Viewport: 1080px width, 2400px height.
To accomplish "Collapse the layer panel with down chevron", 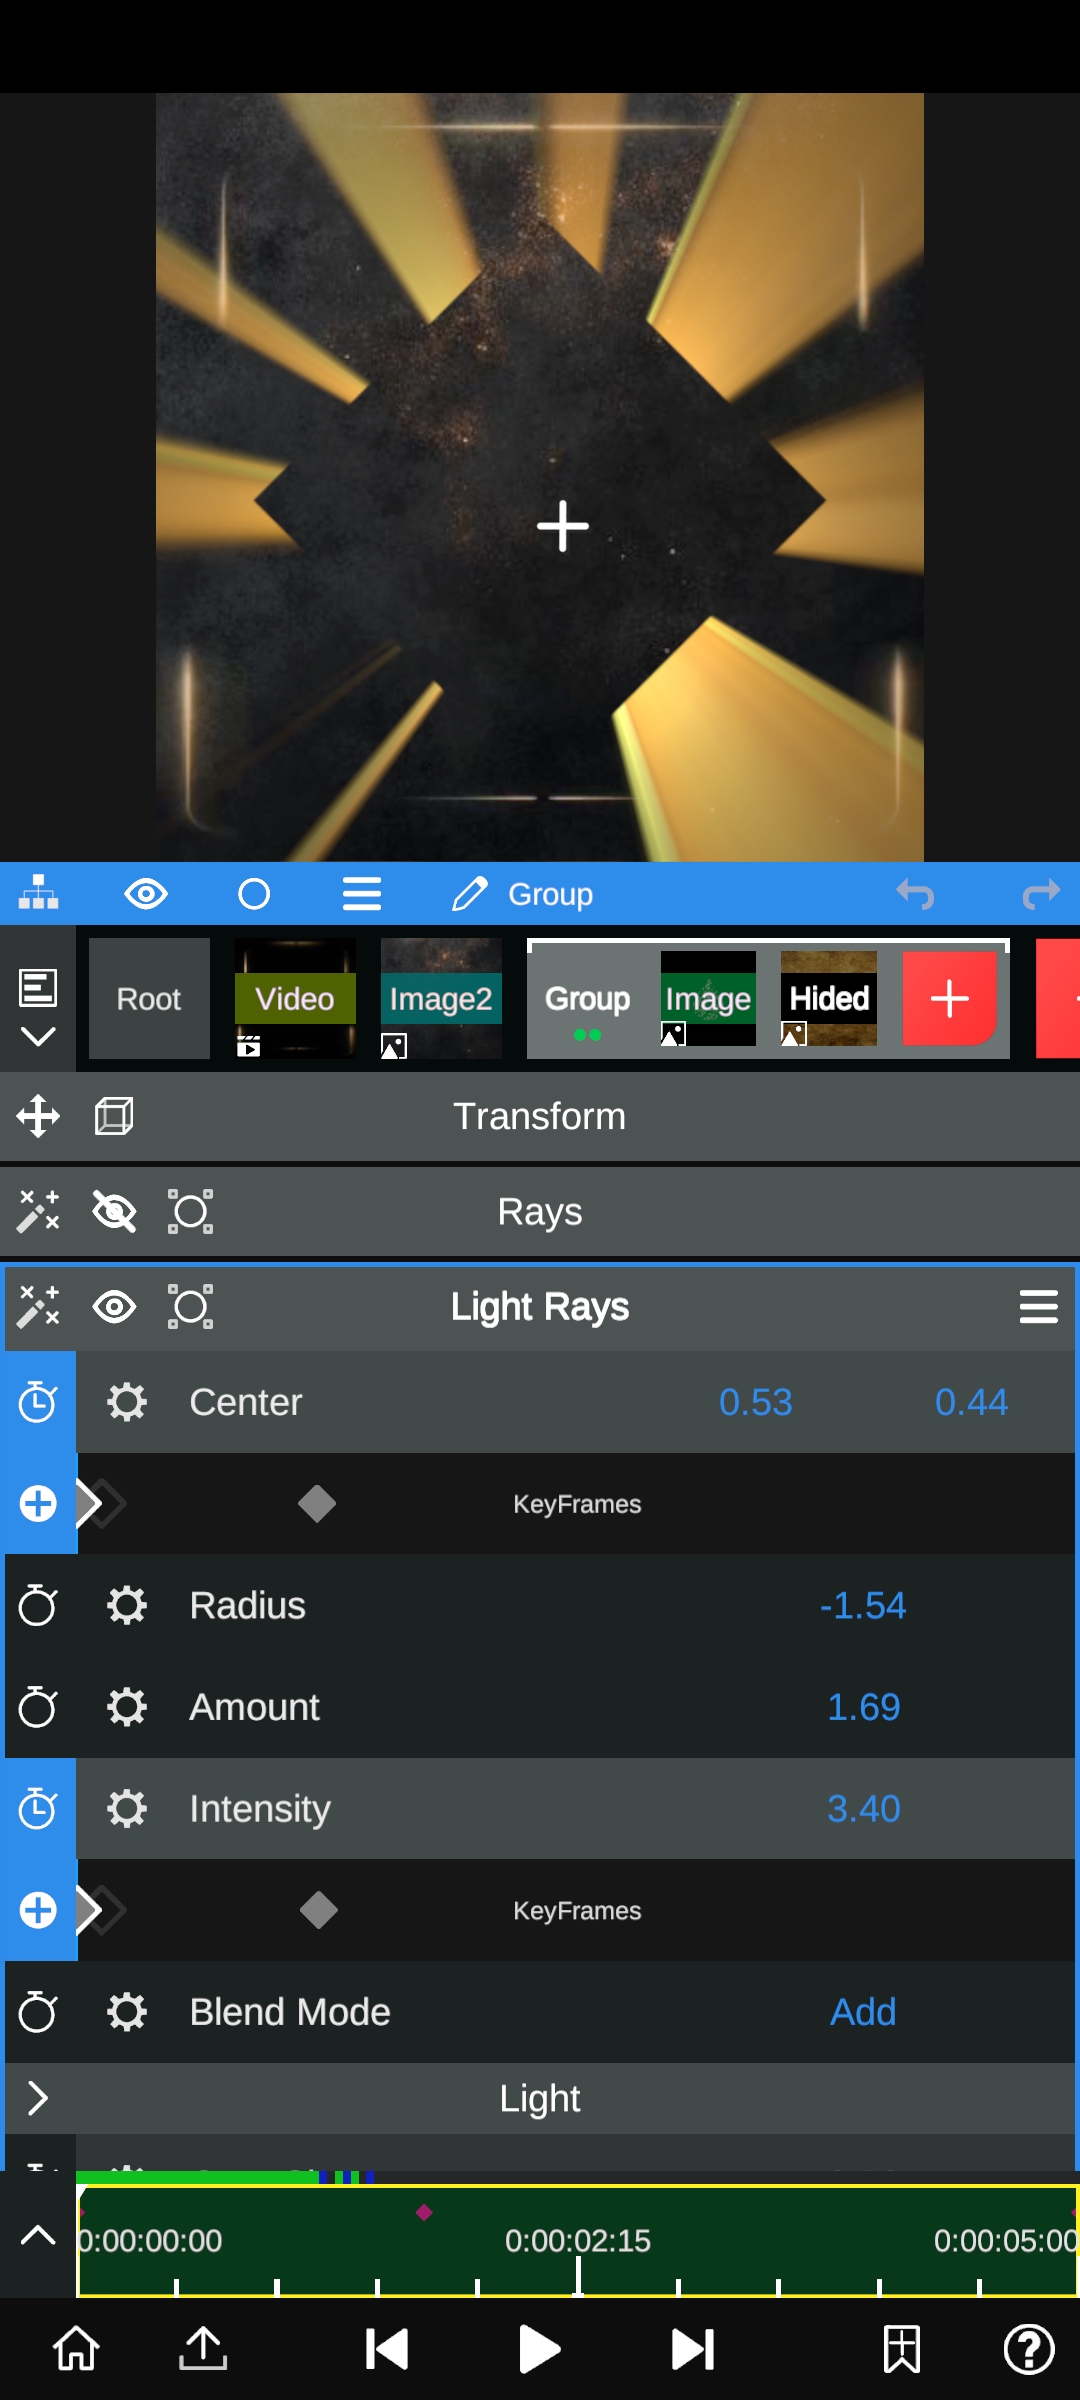I will tap(38, 1037).
